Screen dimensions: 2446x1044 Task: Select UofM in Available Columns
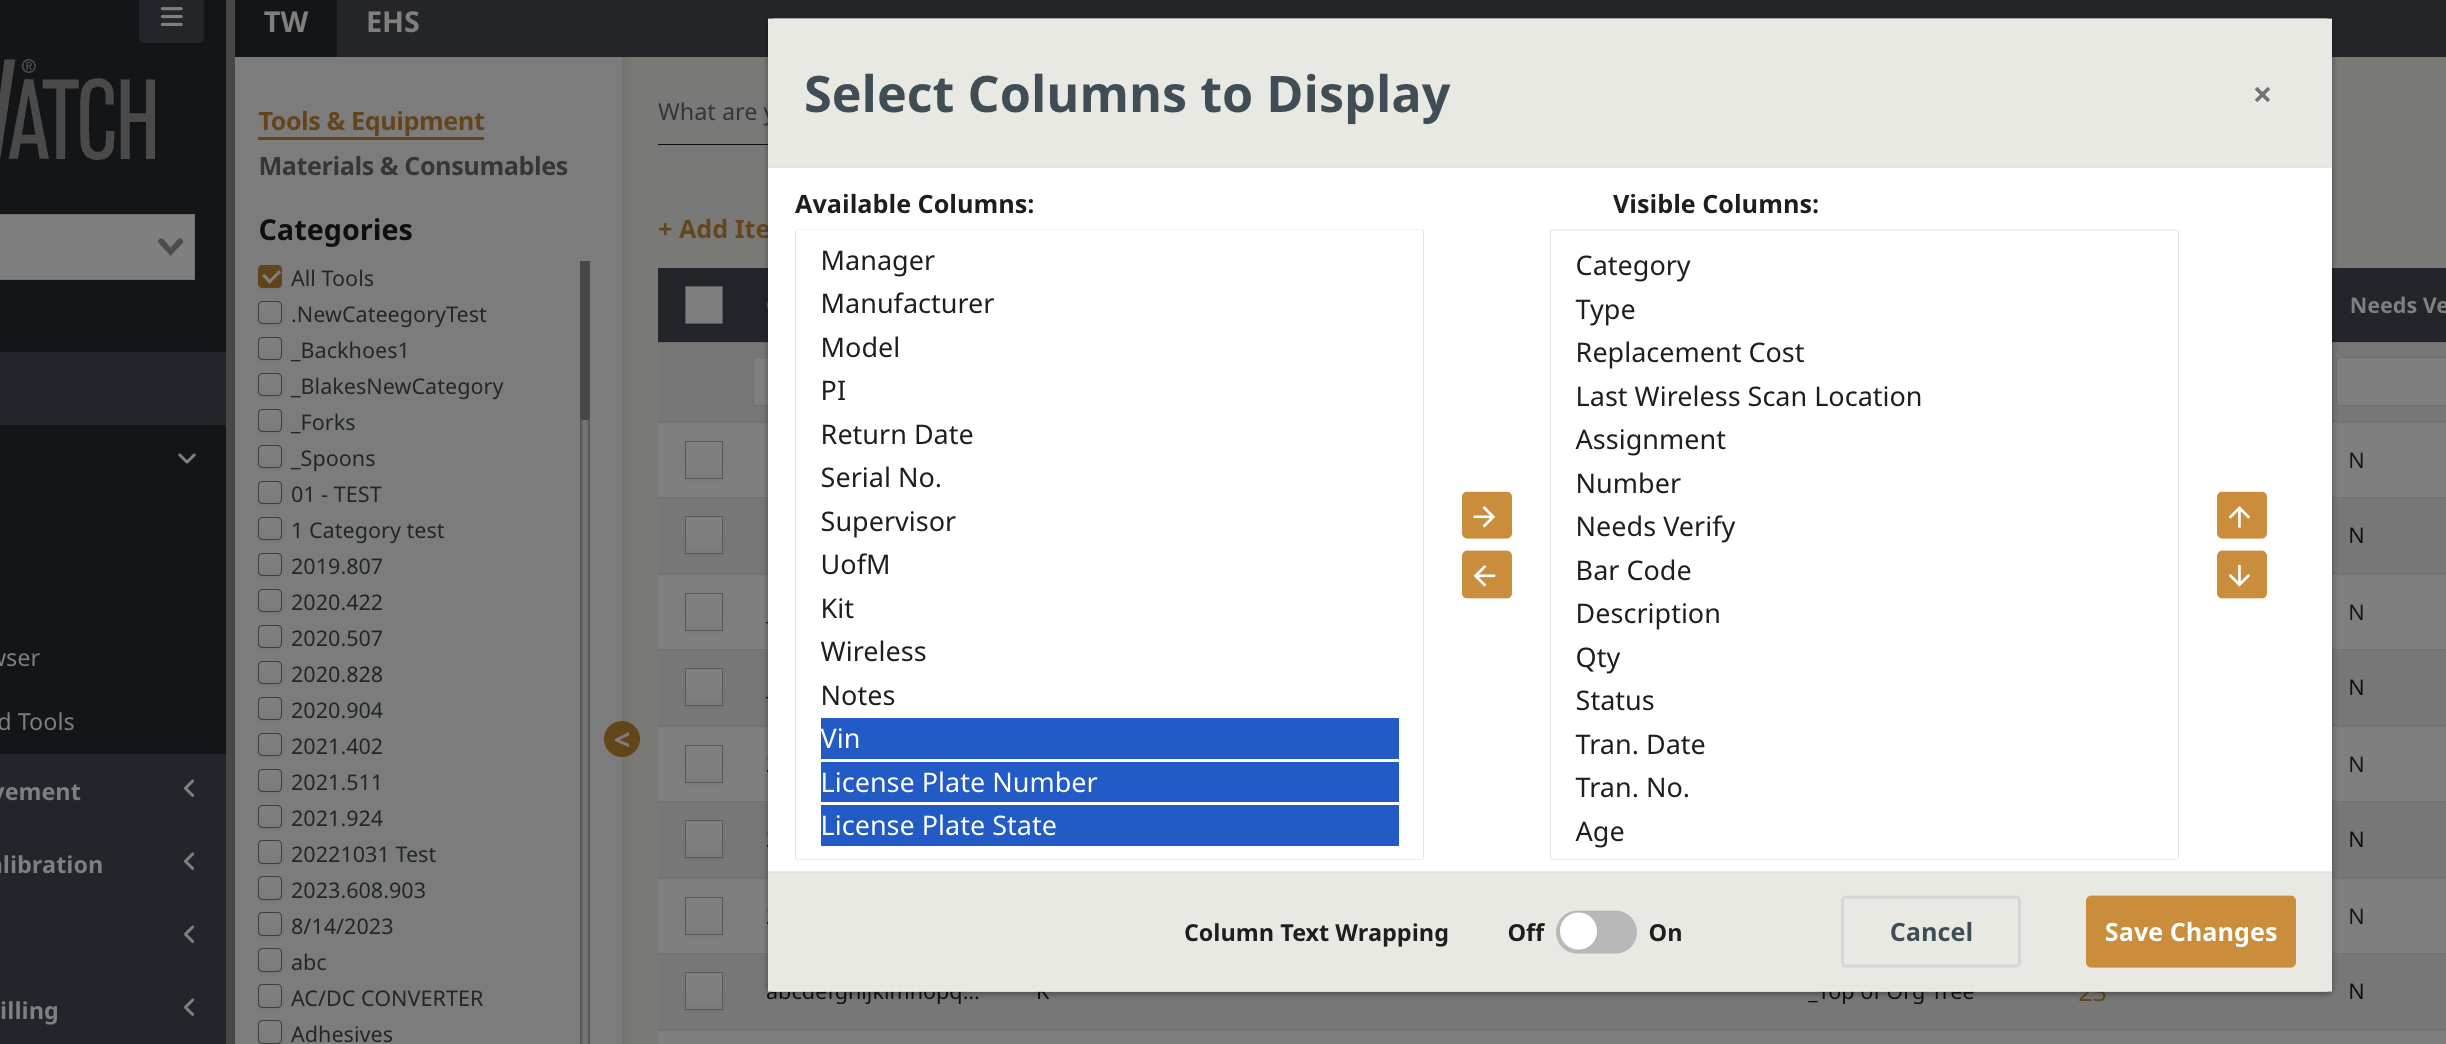click(1109, 565)
